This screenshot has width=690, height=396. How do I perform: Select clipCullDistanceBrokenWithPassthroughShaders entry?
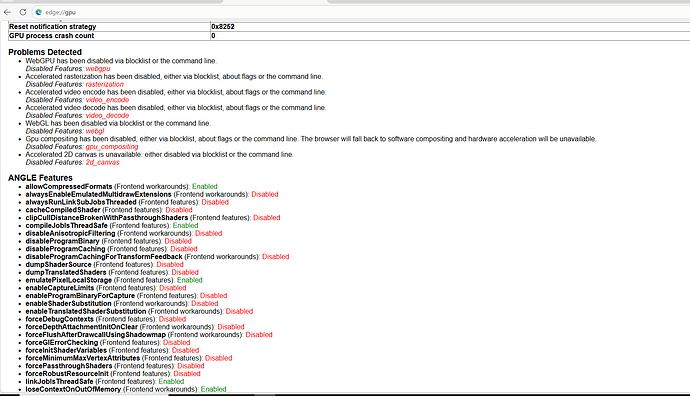153,218
